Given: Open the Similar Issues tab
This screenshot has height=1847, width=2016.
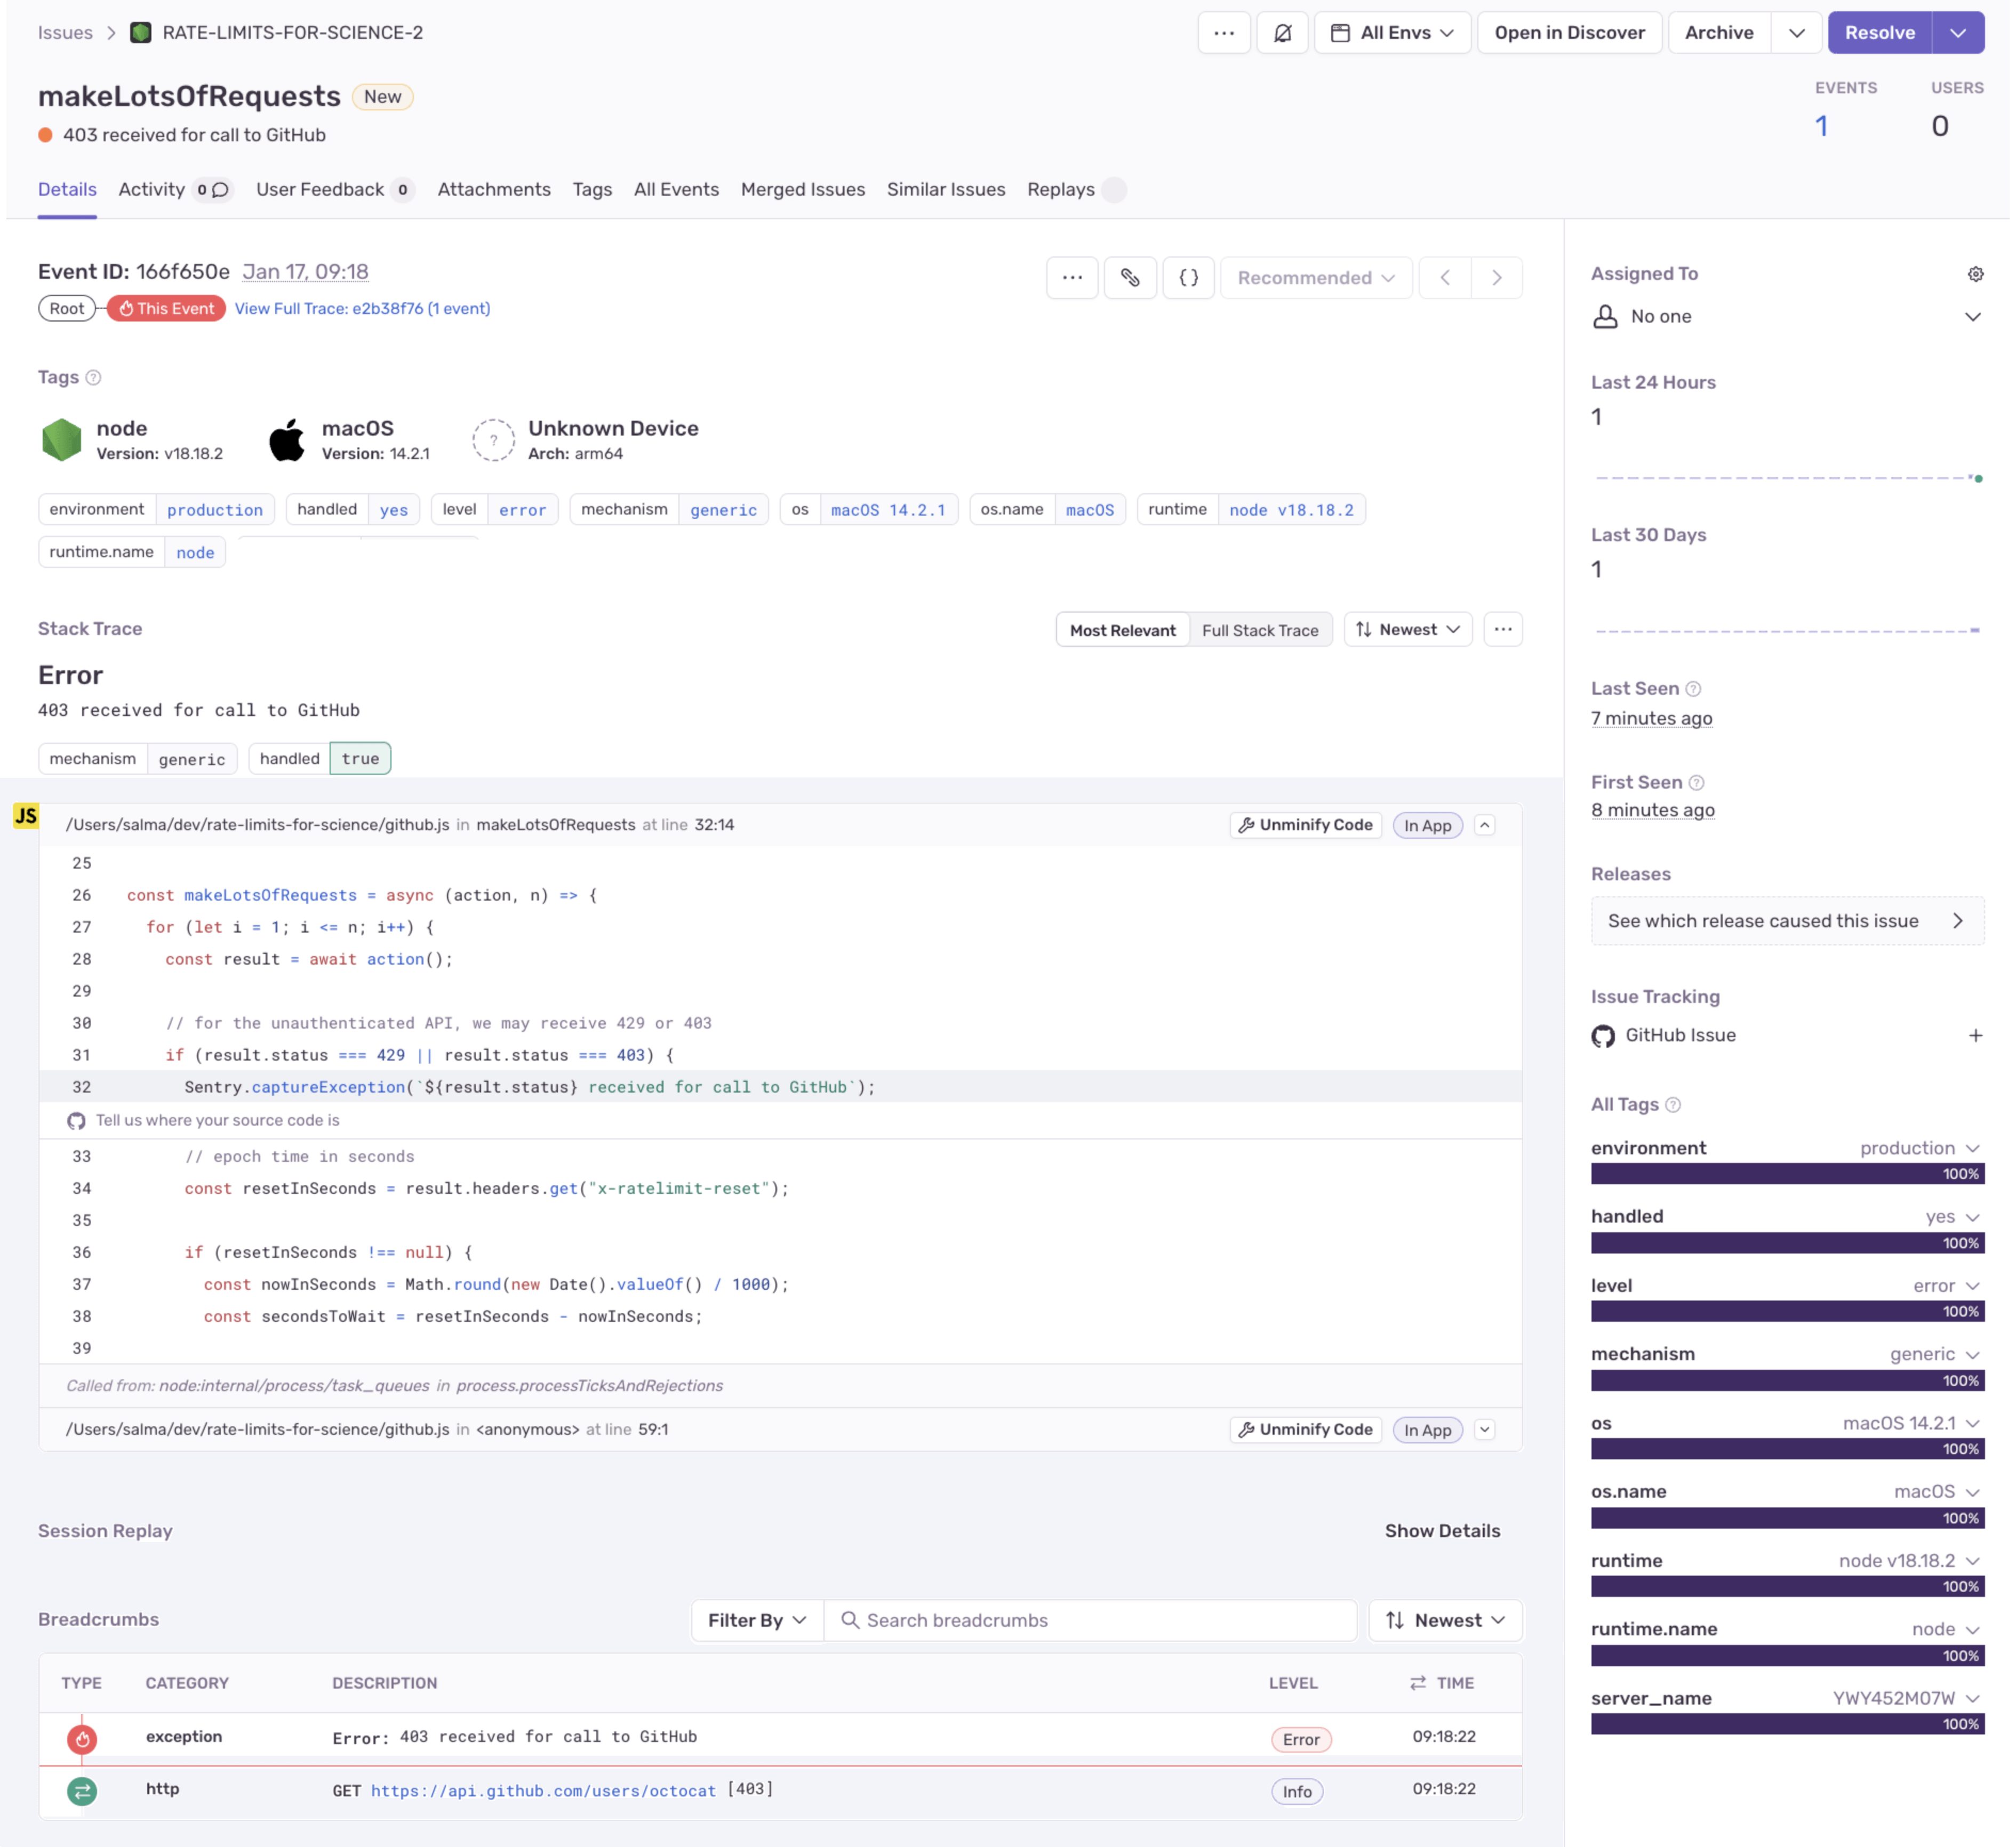Looking at the screenshot, I should point(945,190).
